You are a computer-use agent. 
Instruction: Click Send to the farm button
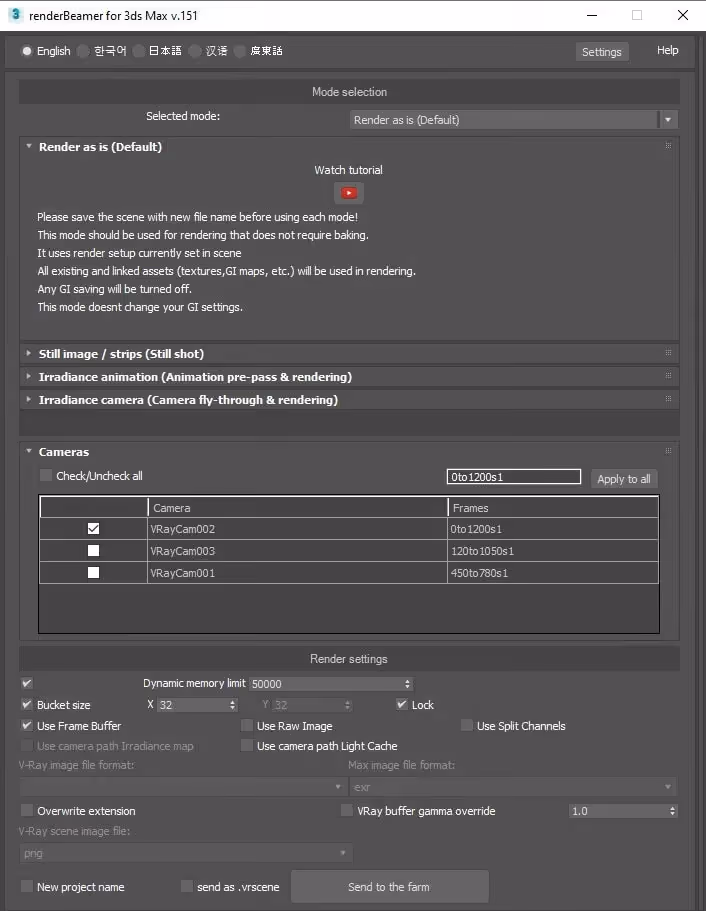389,887
